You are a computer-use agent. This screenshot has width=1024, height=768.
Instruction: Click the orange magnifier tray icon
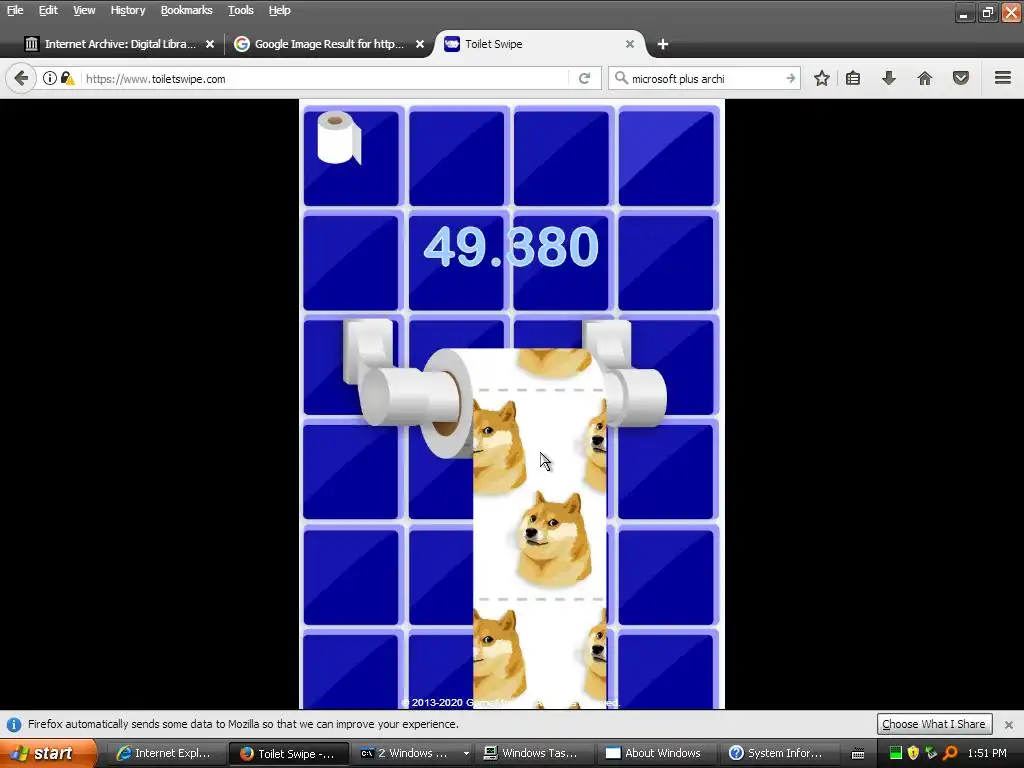pos(950,753)
